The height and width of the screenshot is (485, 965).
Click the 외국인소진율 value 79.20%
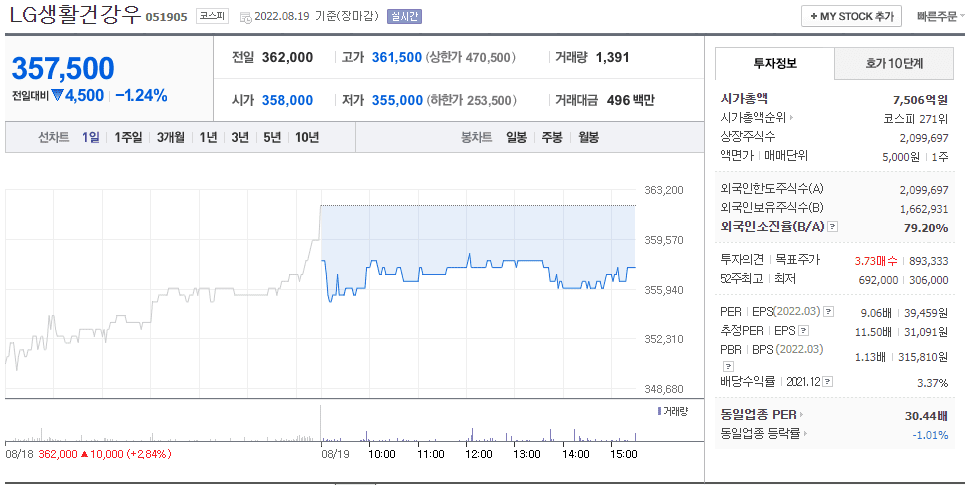click(926, 228)
